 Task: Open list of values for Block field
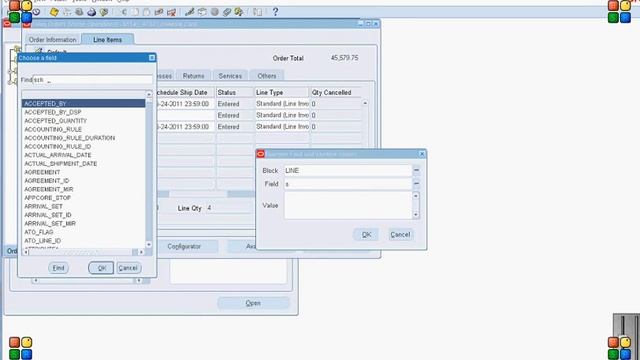(416, 170)
